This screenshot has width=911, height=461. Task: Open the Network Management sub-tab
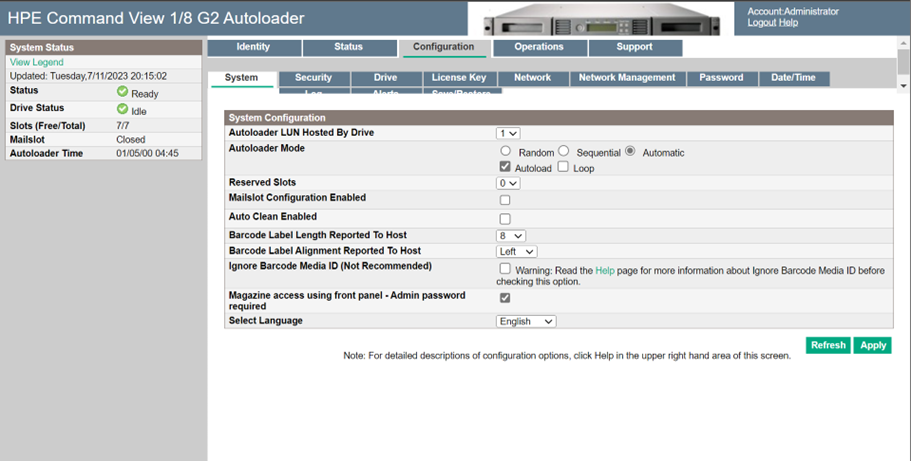(627, 78)
